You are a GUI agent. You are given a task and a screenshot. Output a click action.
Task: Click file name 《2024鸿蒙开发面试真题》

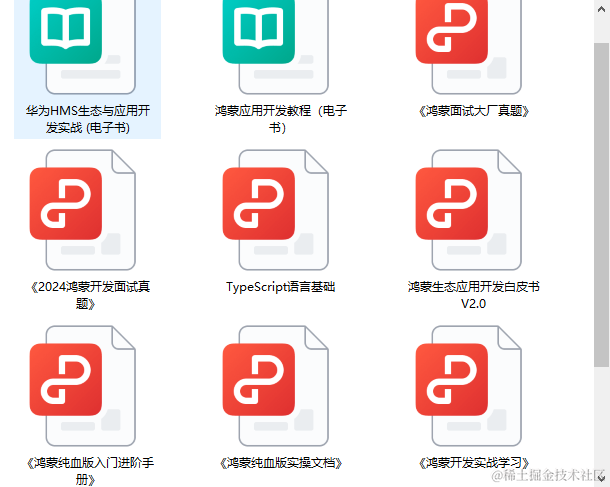[x=88, y=295]
